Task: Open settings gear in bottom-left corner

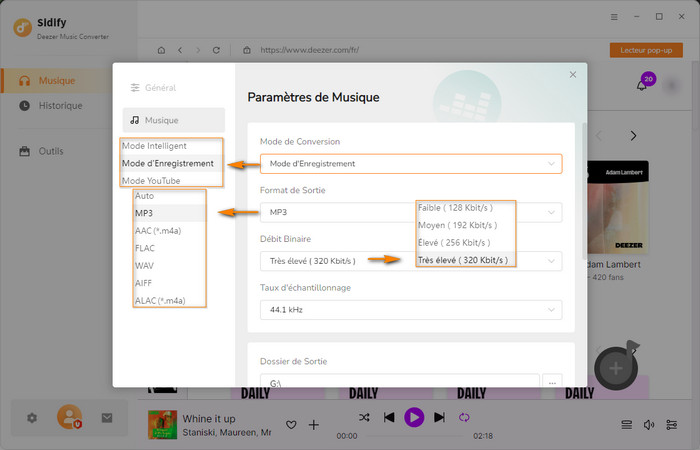Action: pos(32,418)
